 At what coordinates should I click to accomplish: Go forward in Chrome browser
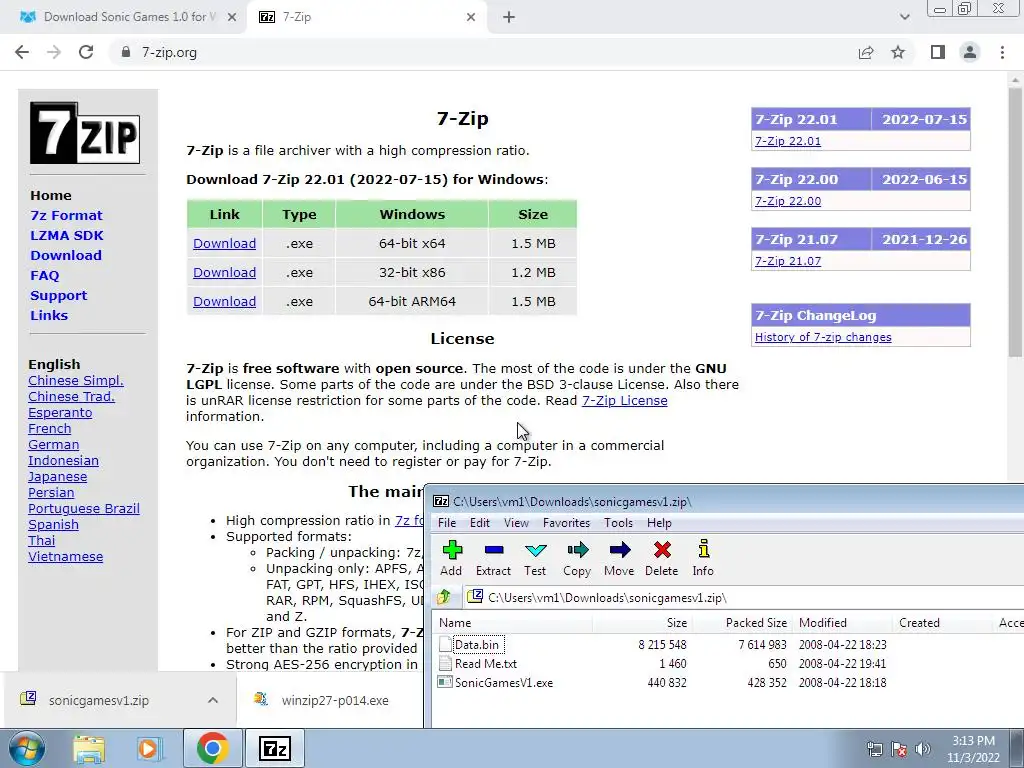point(54,52)
